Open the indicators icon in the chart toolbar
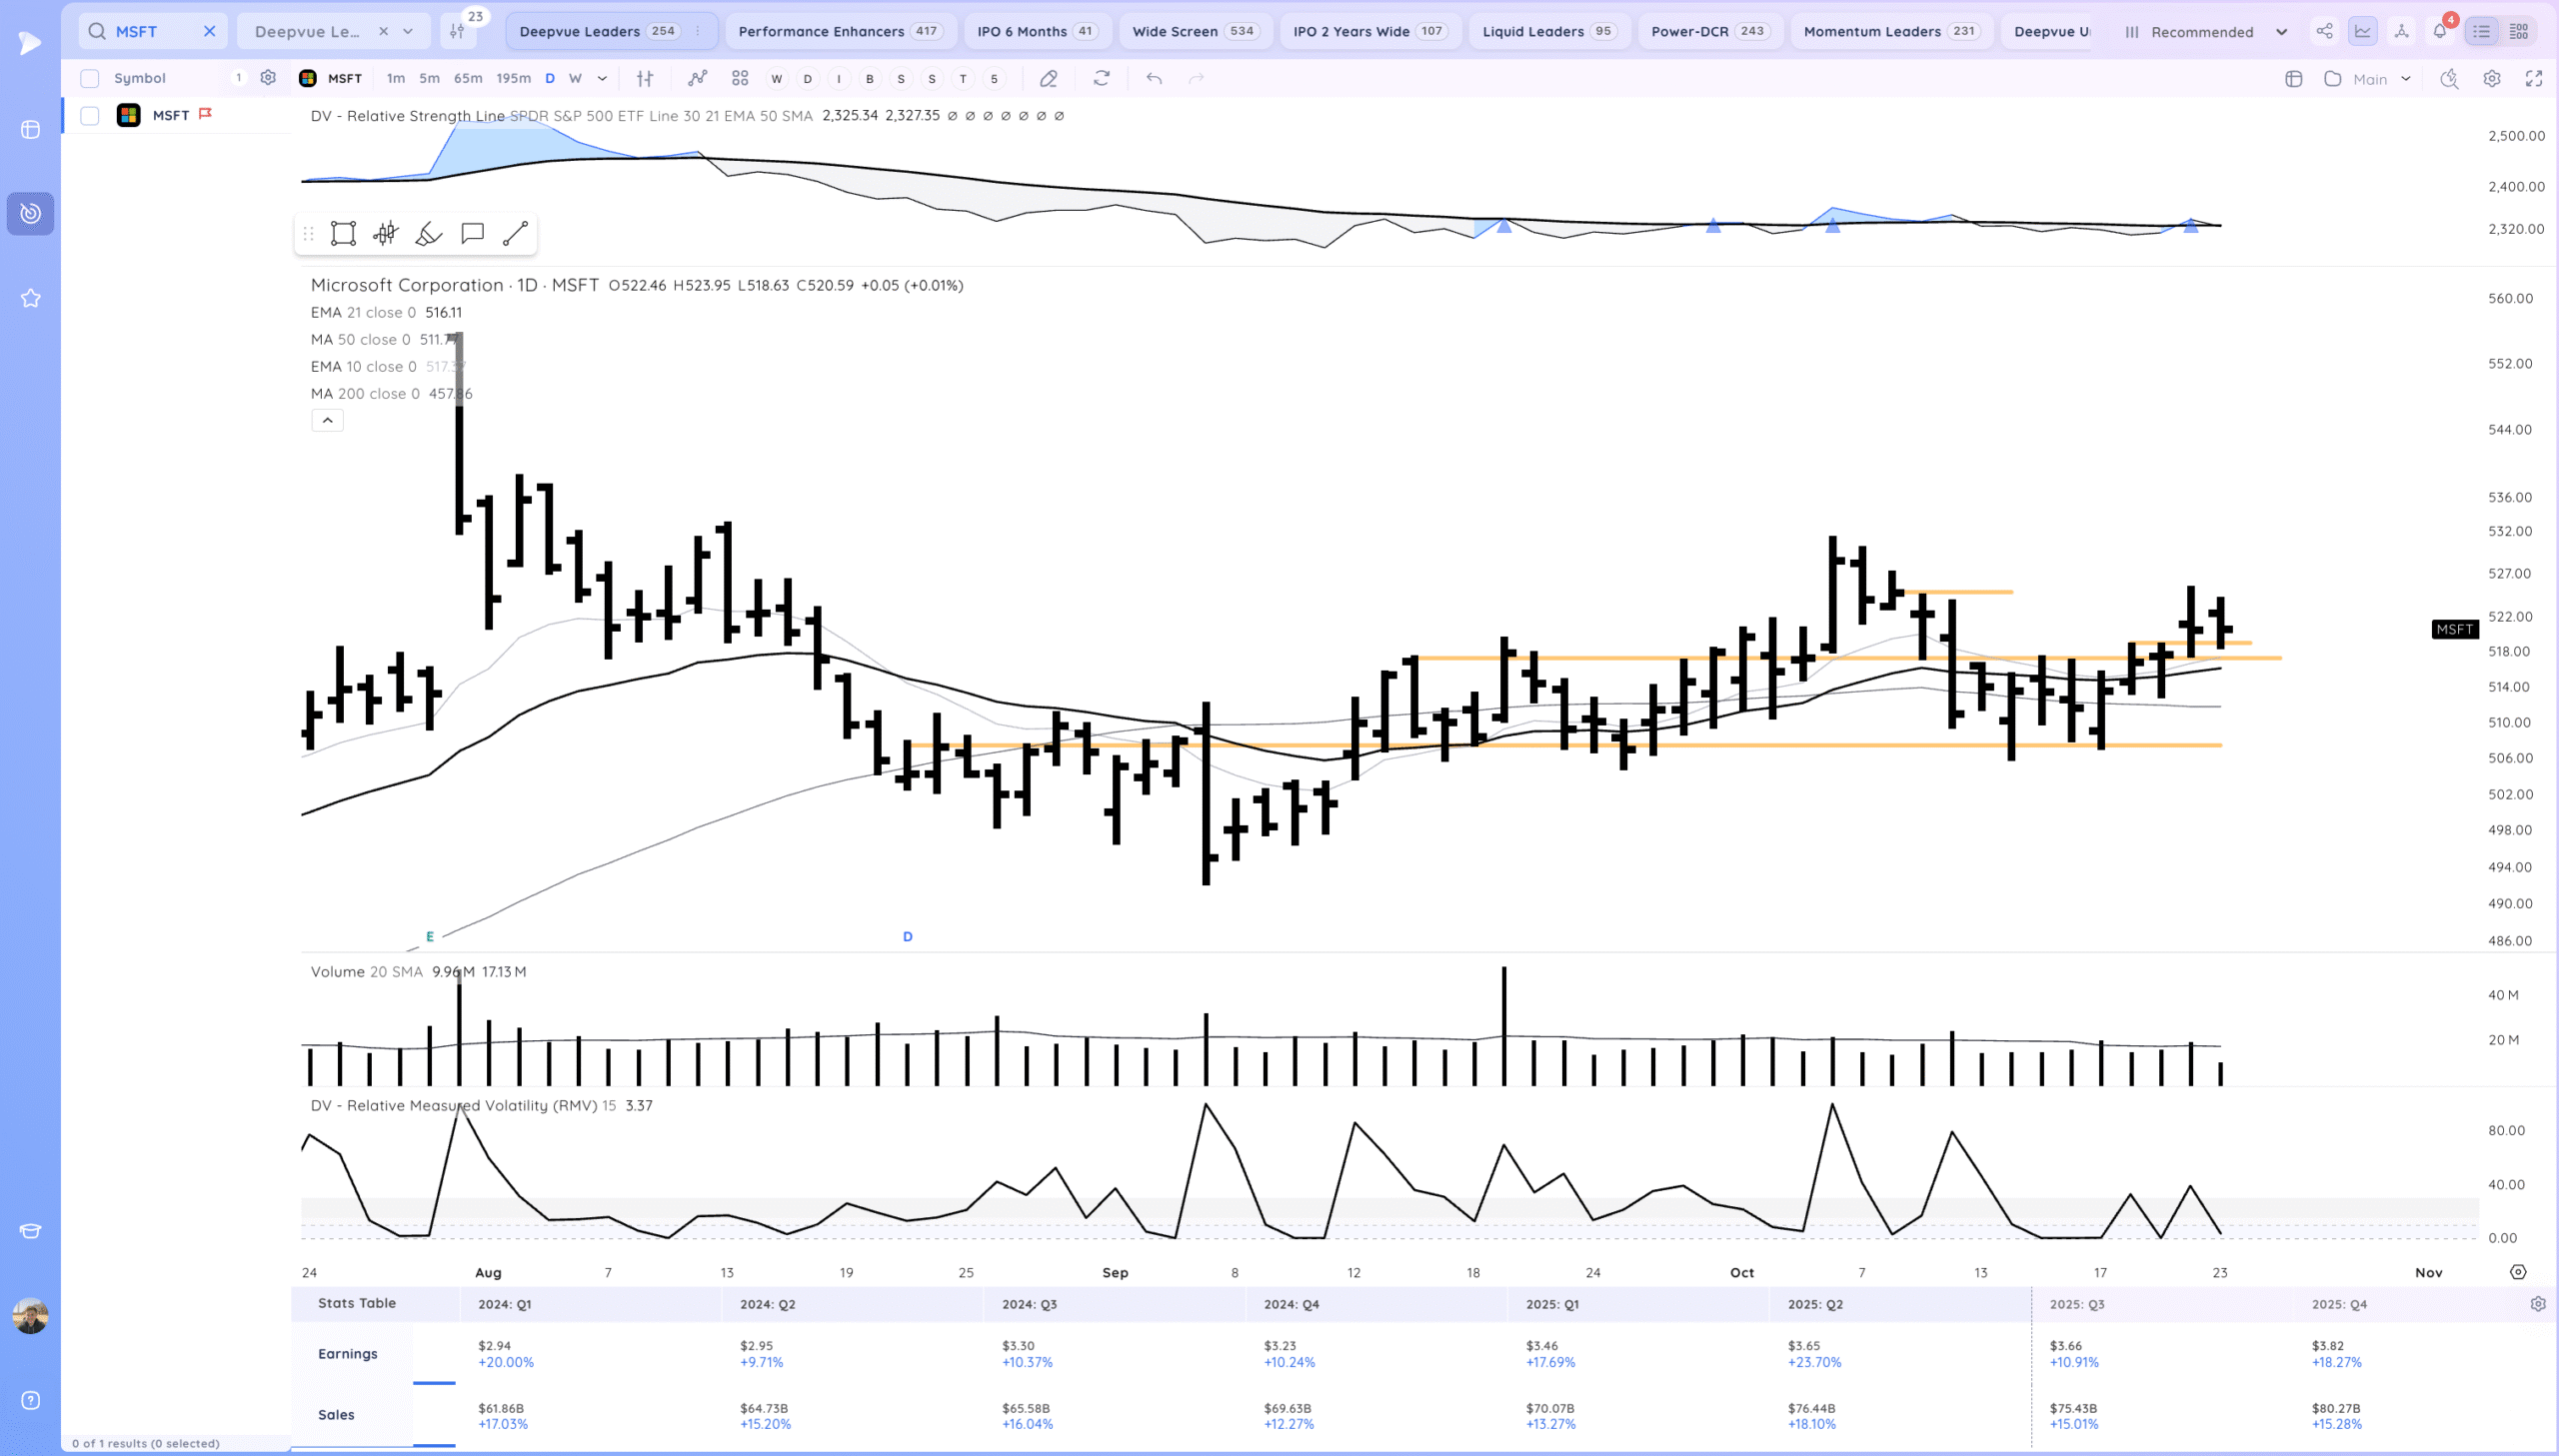Viewport: 2559px width, 1456px height. 697,78
